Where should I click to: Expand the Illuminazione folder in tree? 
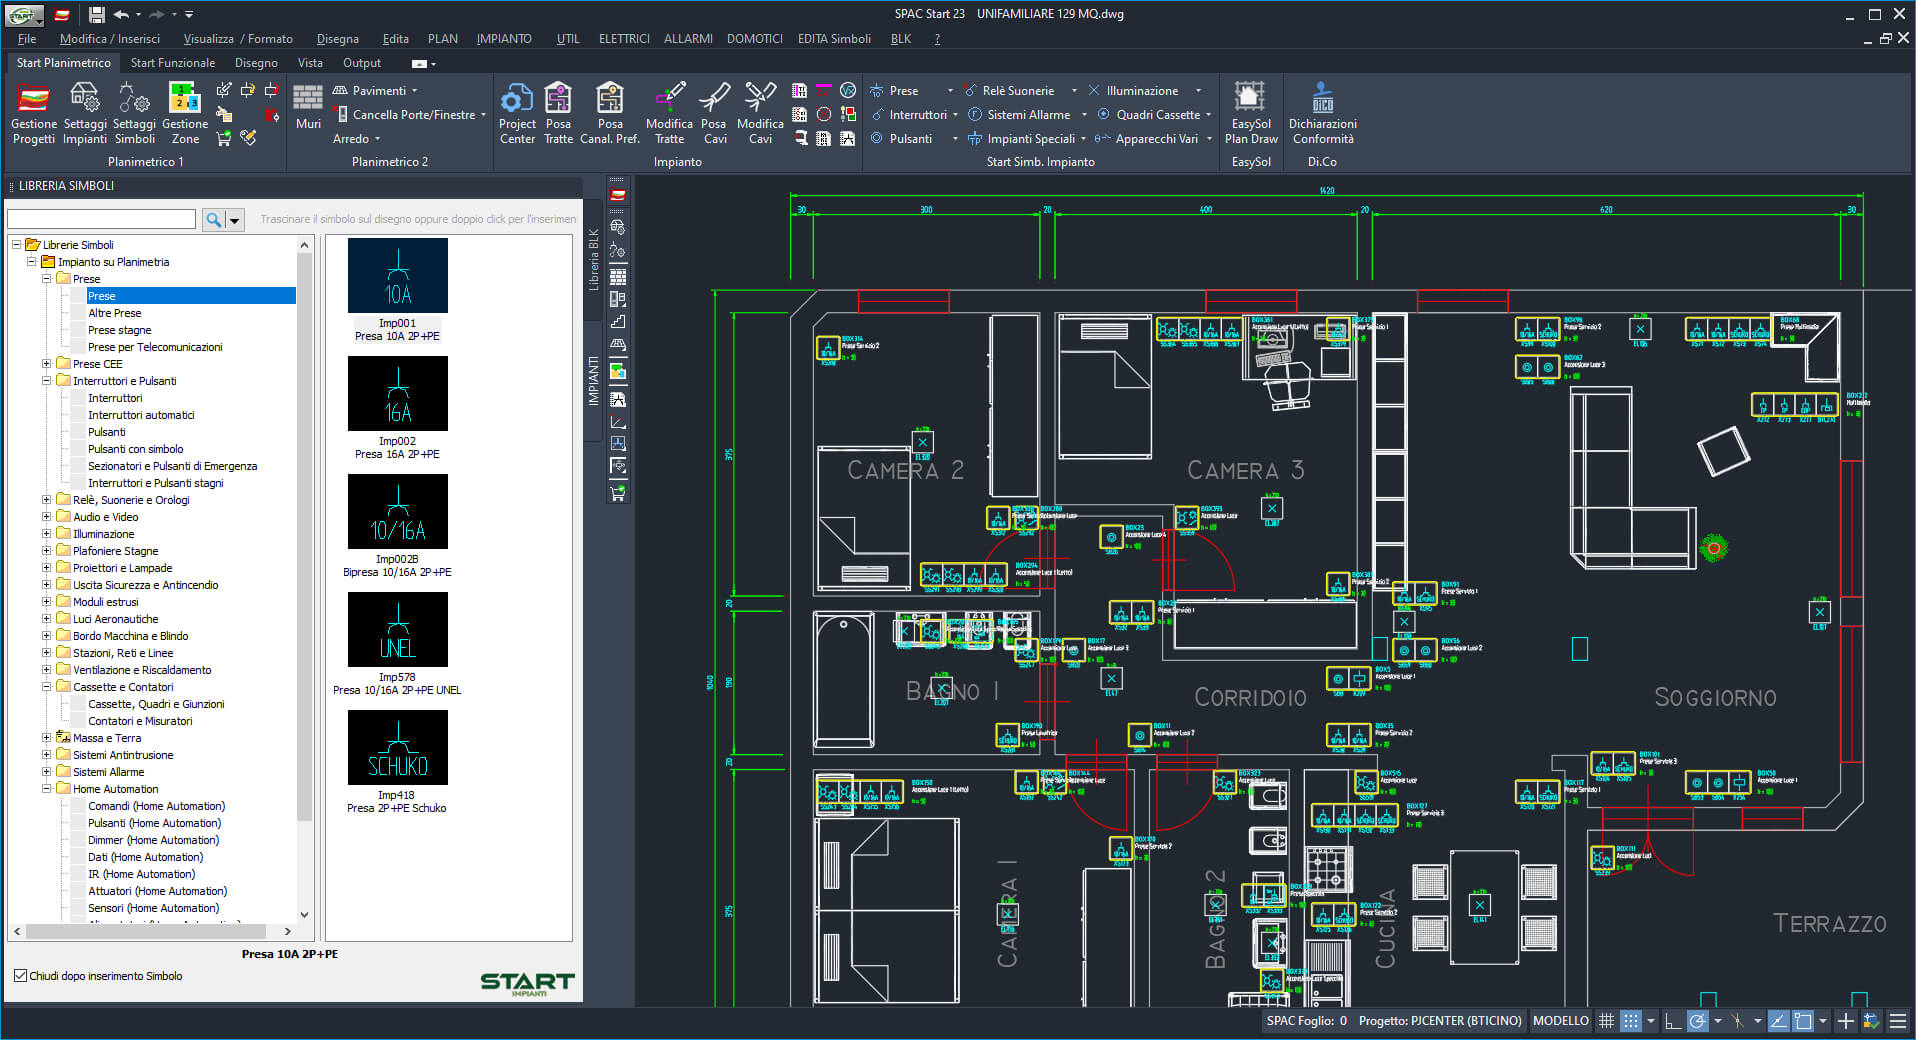[47, 534]
